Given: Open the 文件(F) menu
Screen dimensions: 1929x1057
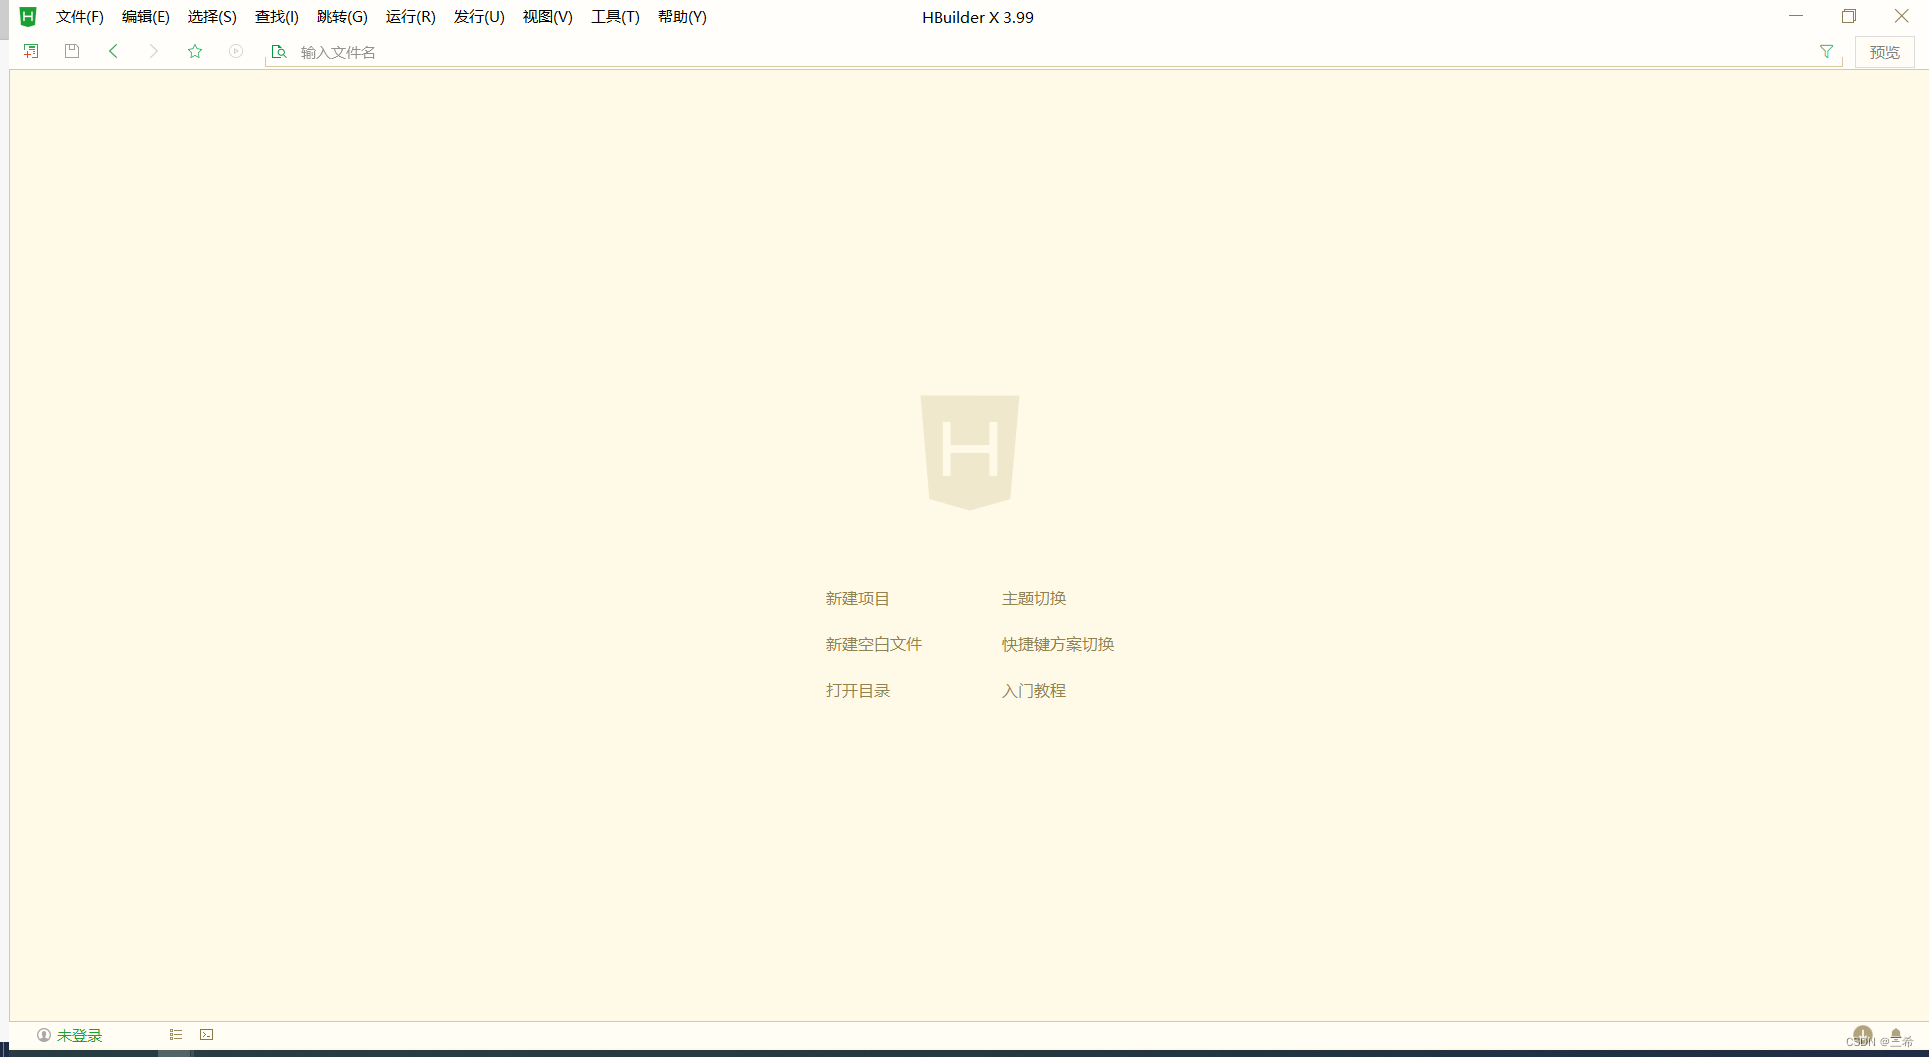Looking at the screenshot, I should coord(79,16).
